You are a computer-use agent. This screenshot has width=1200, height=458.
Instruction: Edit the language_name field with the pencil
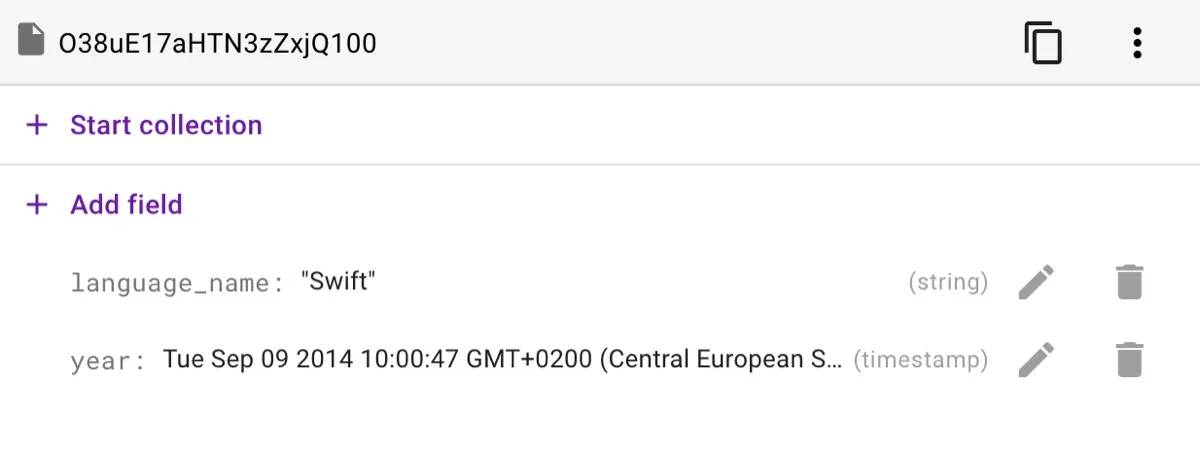pos(1036,282)
